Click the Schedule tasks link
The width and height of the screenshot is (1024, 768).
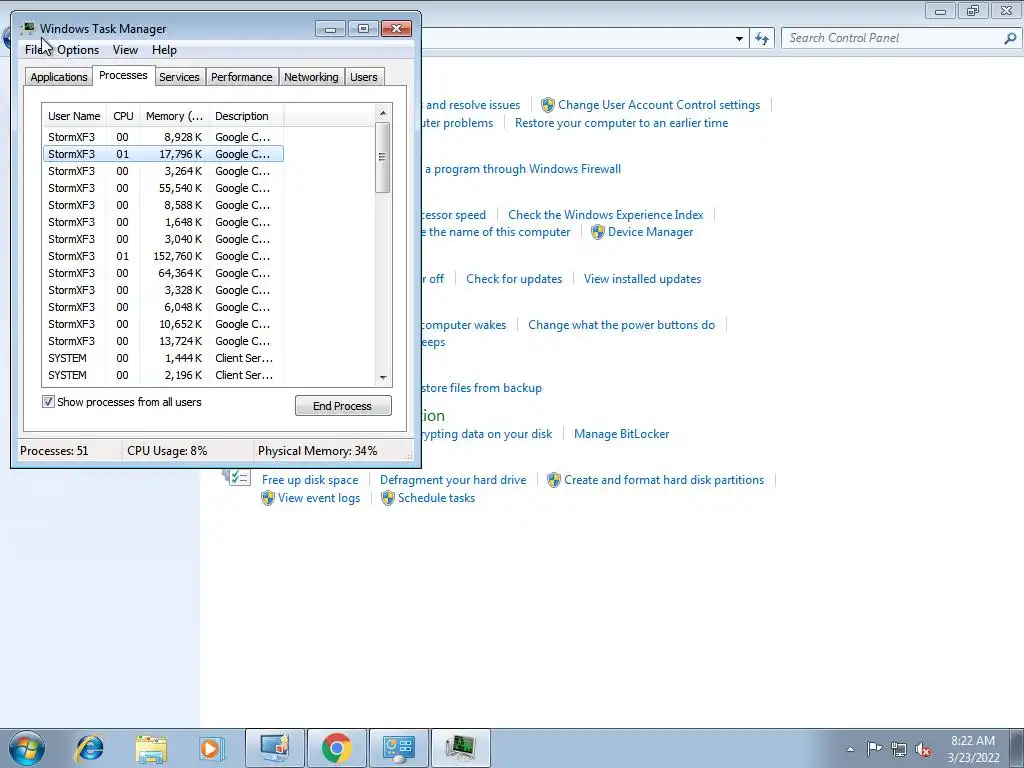click(436, 498)
